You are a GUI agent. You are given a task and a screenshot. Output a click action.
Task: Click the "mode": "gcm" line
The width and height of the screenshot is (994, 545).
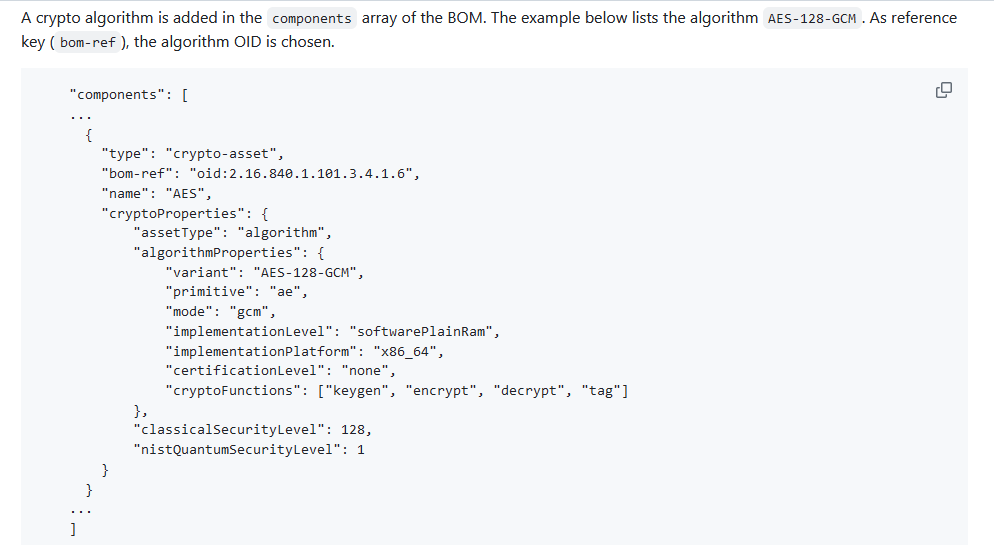click(221, 312)
